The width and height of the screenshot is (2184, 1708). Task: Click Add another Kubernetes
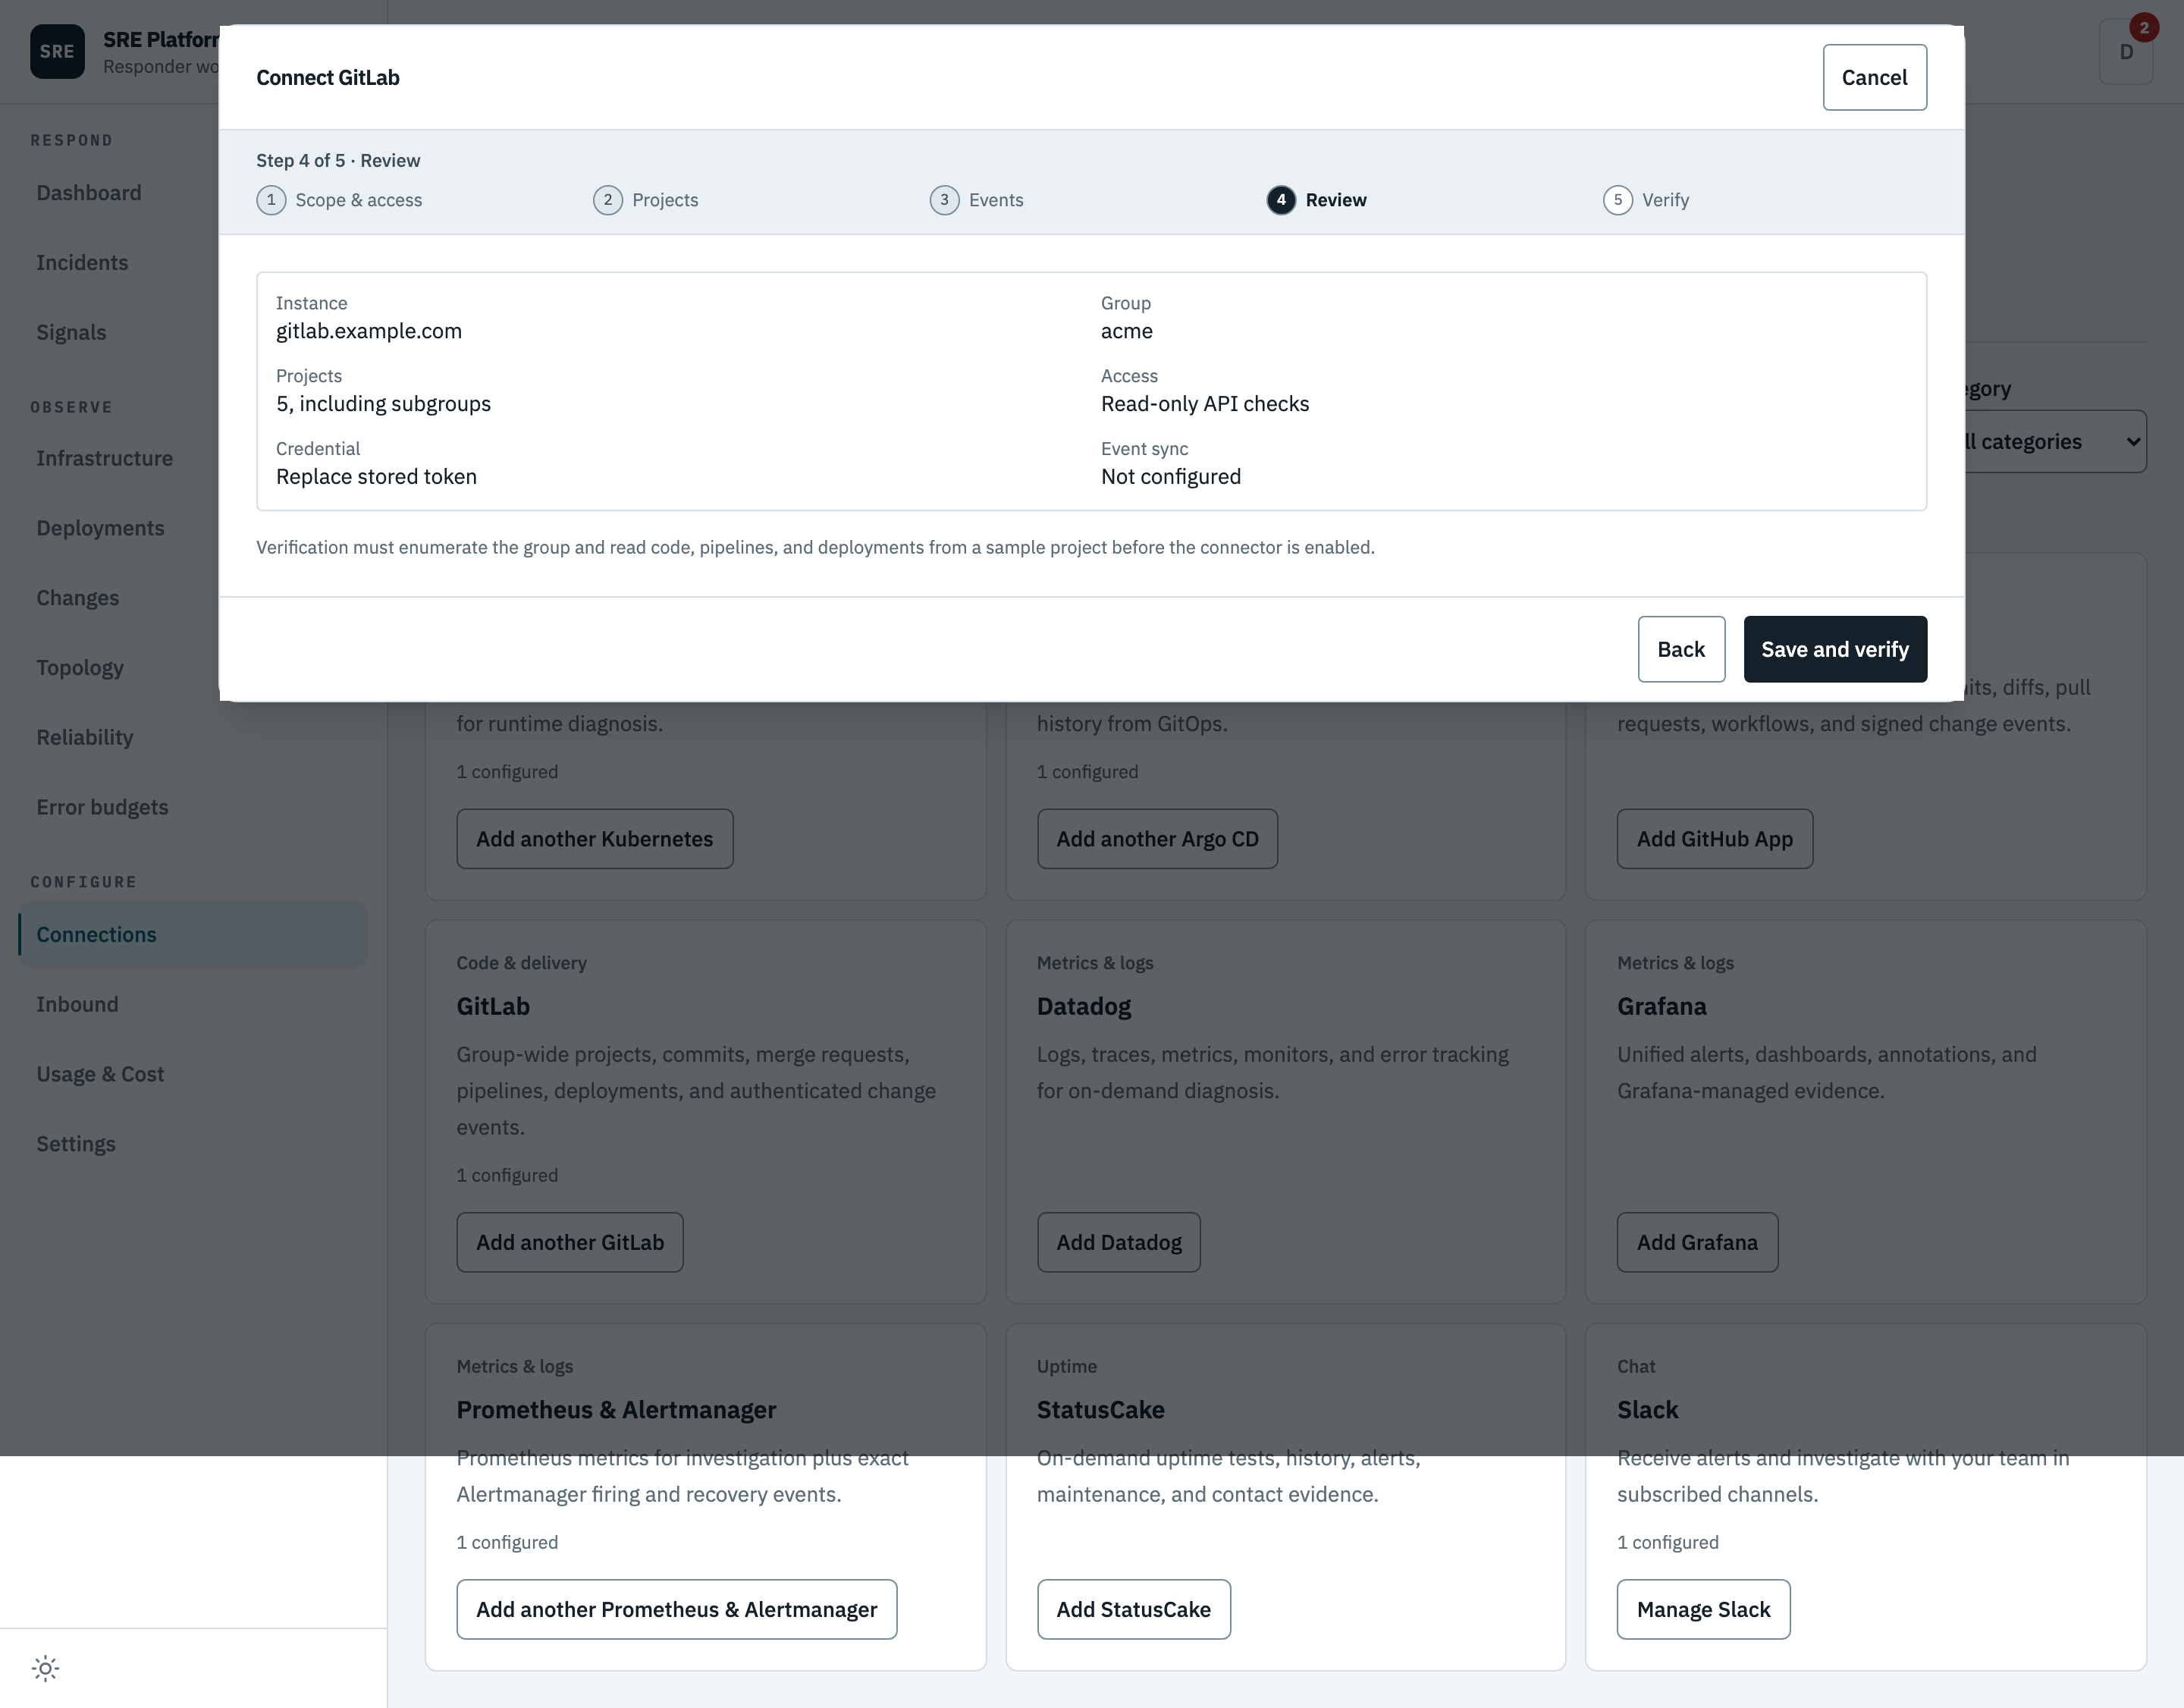click(594, 839)
